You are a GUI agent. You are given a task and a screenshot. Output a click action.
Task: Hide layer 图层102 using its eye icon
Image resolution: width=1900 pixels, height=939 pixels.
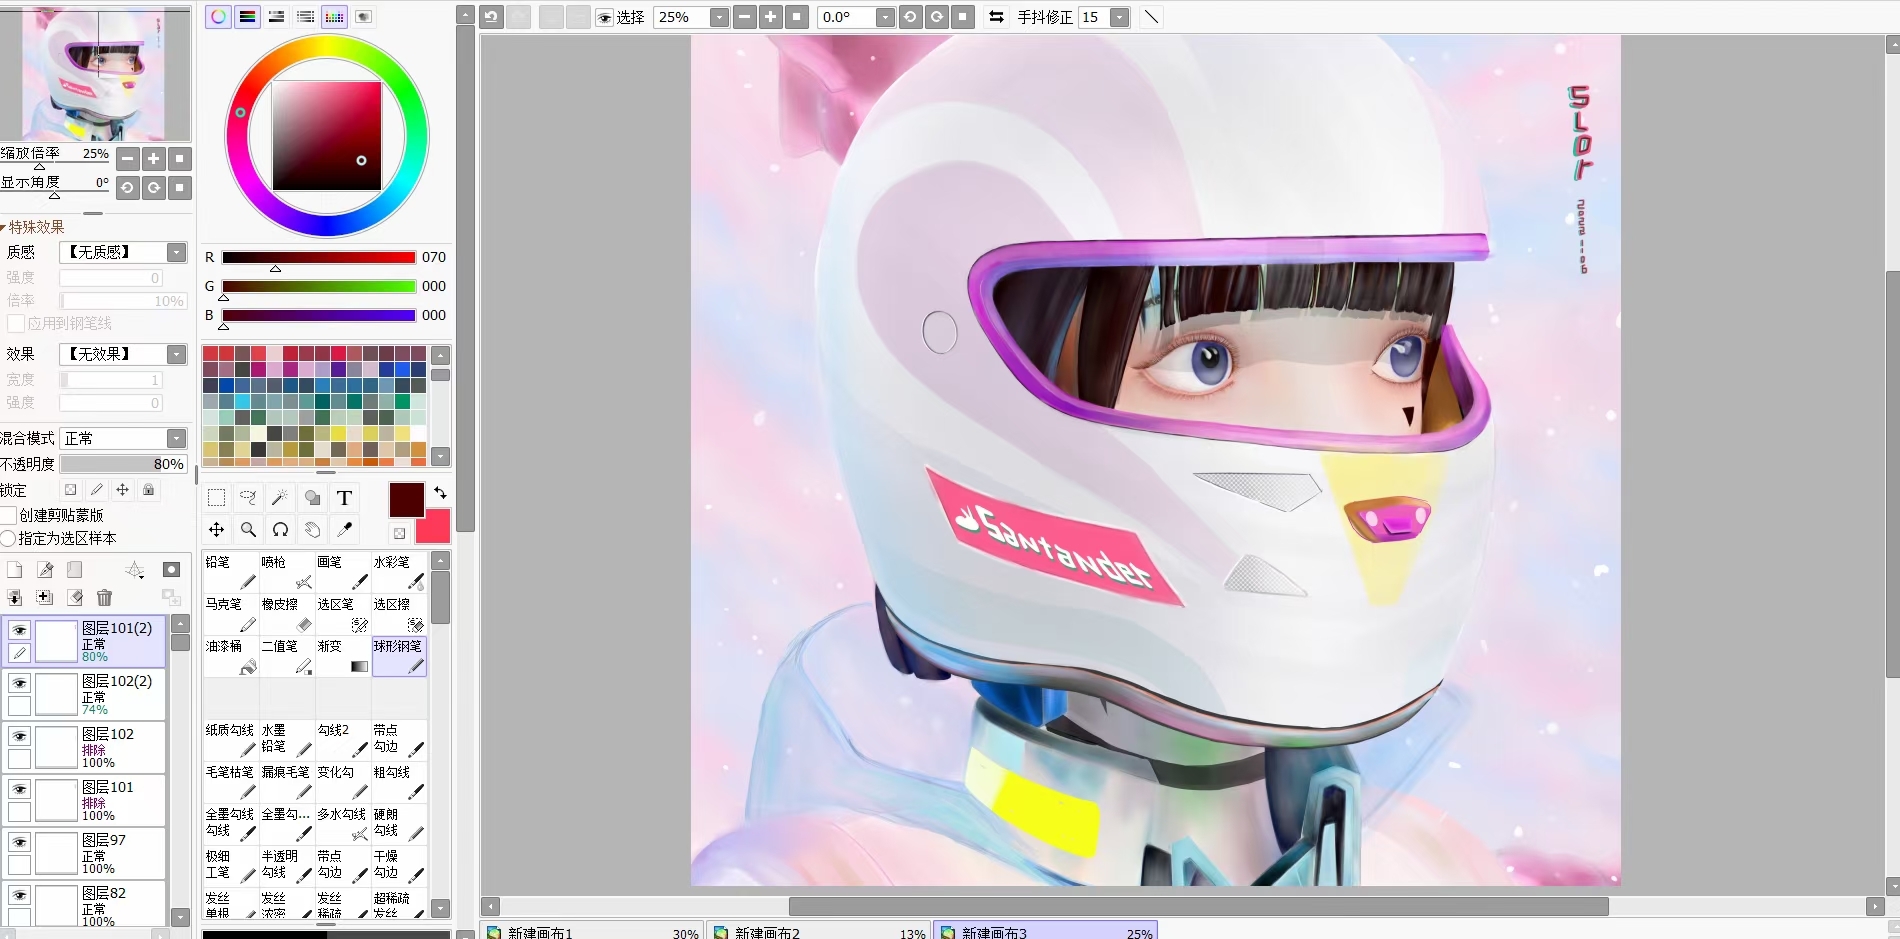[x=19, y=736]
